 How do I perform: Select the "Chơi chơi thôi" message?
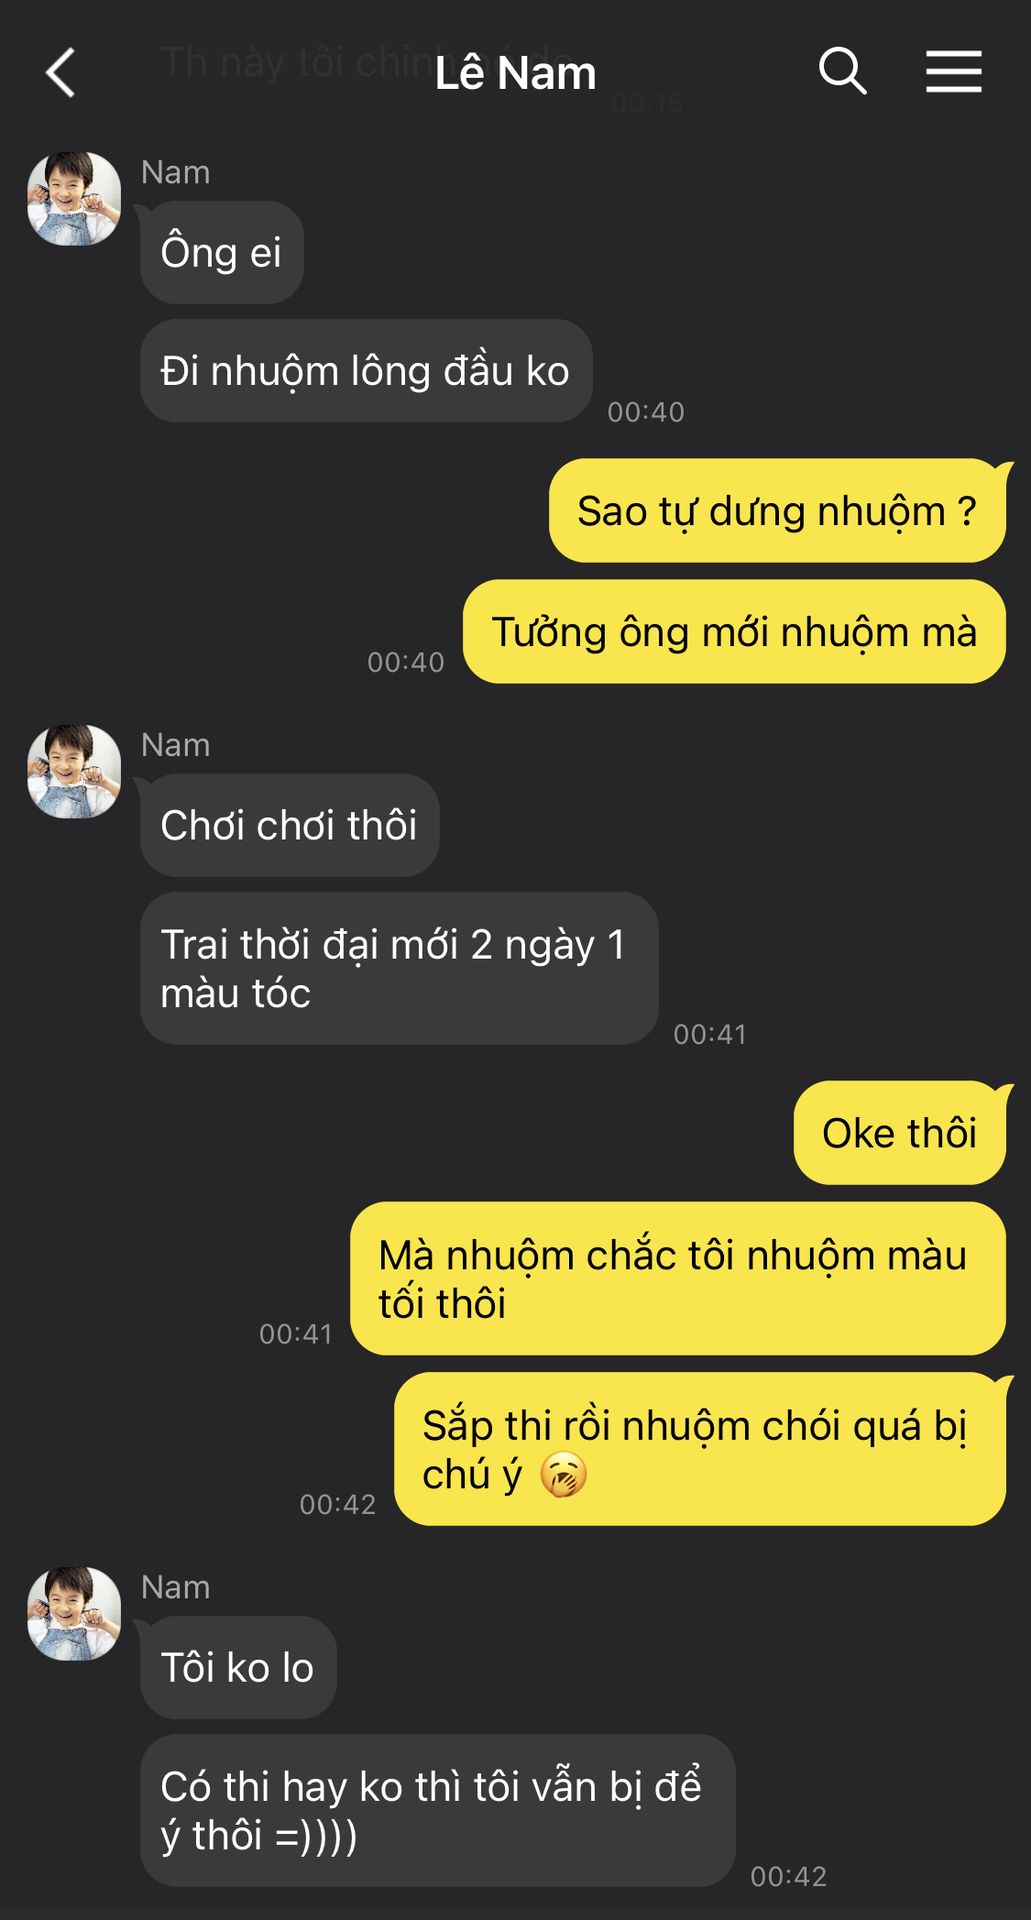click(x=290, y=825)
